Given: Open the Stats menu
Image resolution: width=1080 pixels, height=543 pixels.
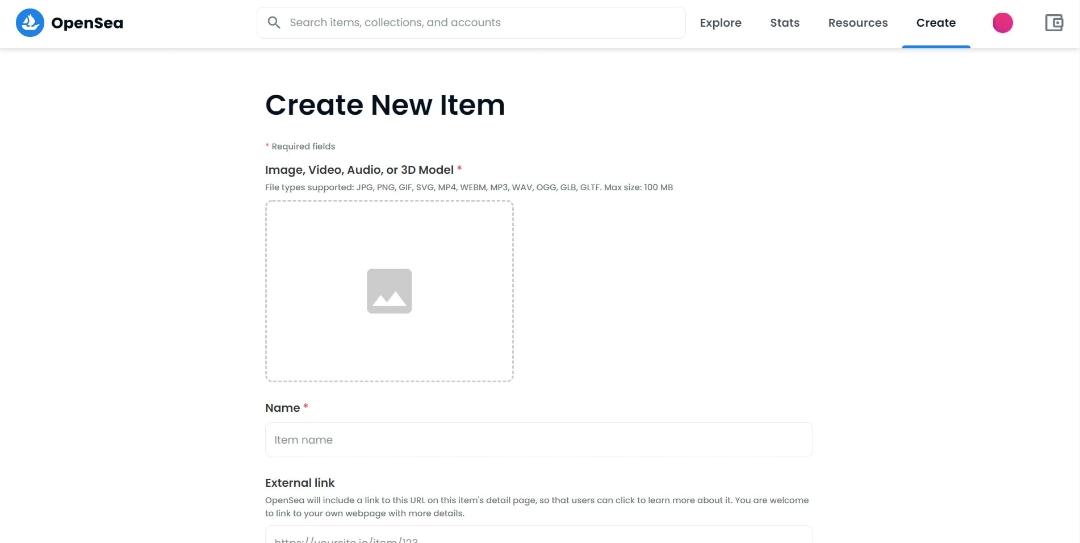Looking at the screenshot, I should [785, 23].
